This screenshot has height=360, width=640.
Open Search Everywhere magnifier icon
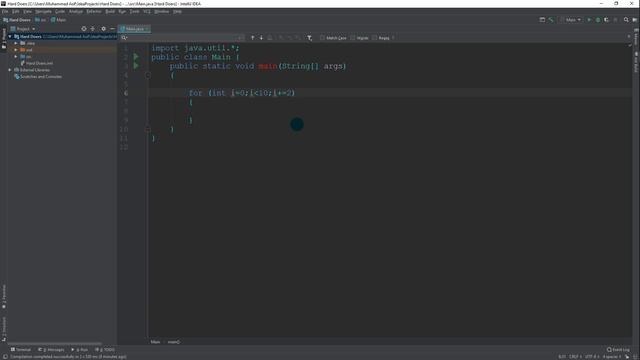[x=626, y=20]
